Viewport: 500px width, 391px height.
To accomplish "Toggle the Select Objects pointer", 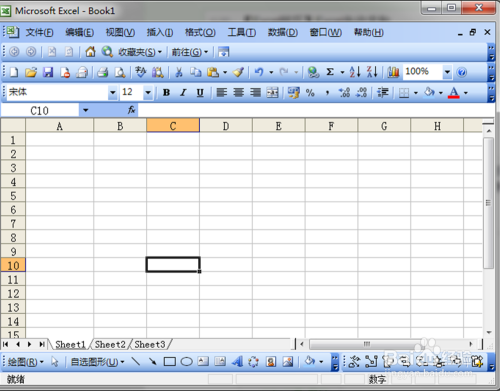I will coord(55,361).
